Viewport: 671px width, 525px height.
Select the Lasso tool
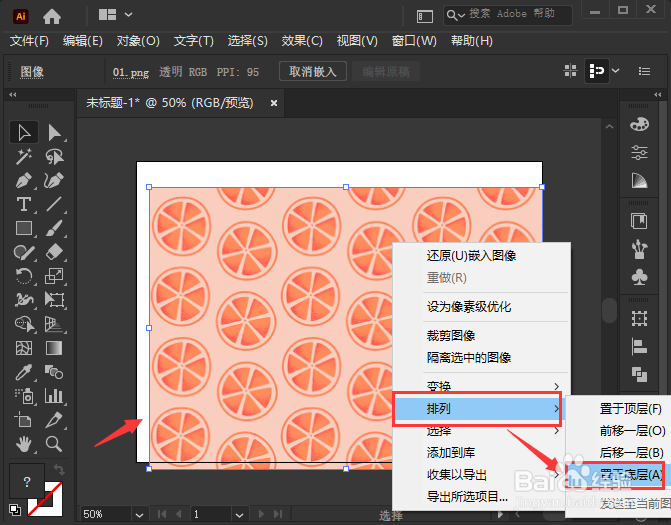click(x=54, y=157)
